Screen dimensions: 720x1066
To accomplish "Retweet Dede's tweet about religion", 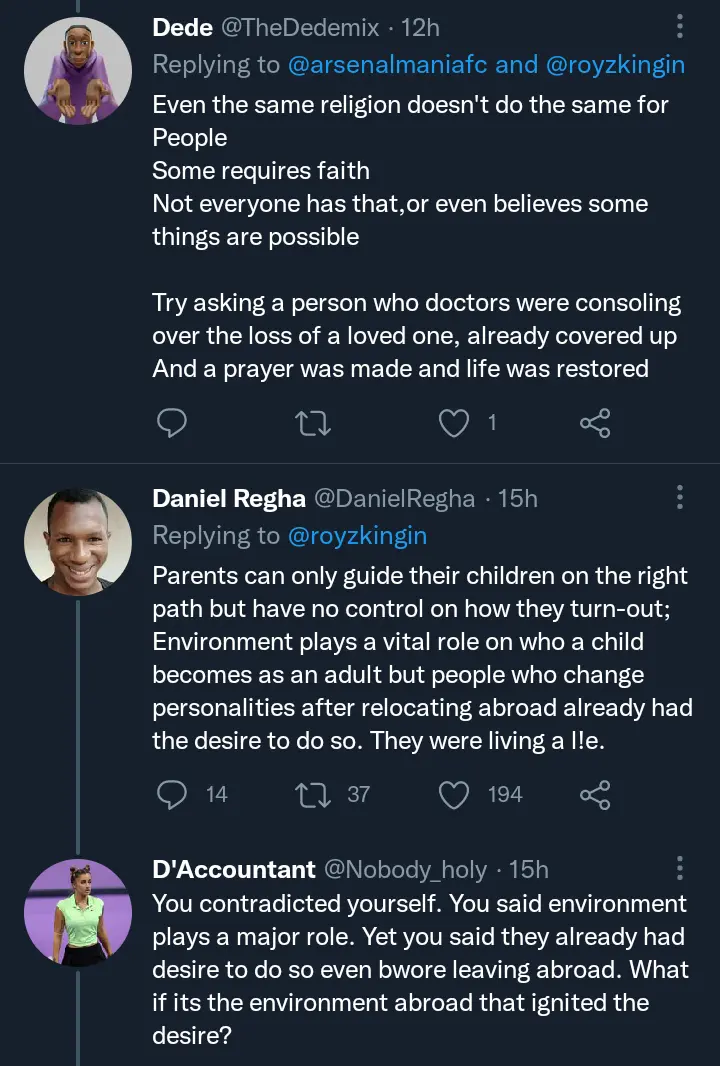I will (314, 424).
